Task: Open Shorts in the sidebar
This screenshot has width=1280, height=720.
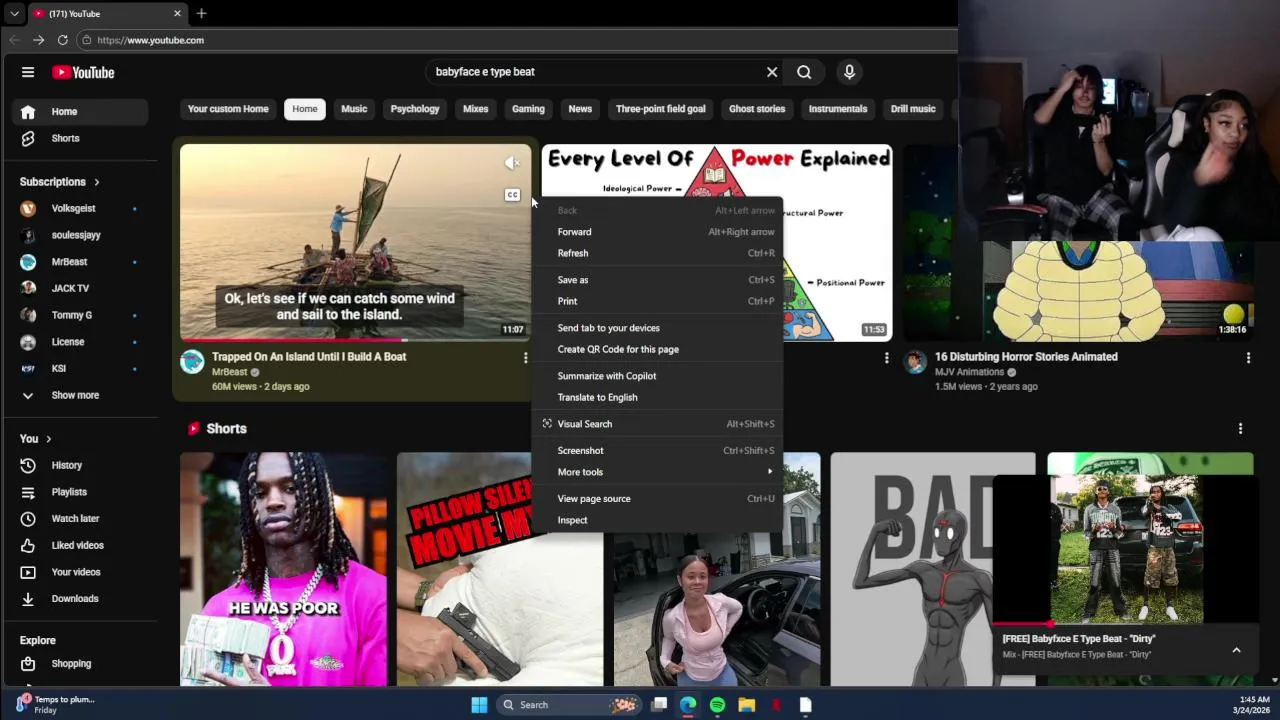Action: pos(80,138)
